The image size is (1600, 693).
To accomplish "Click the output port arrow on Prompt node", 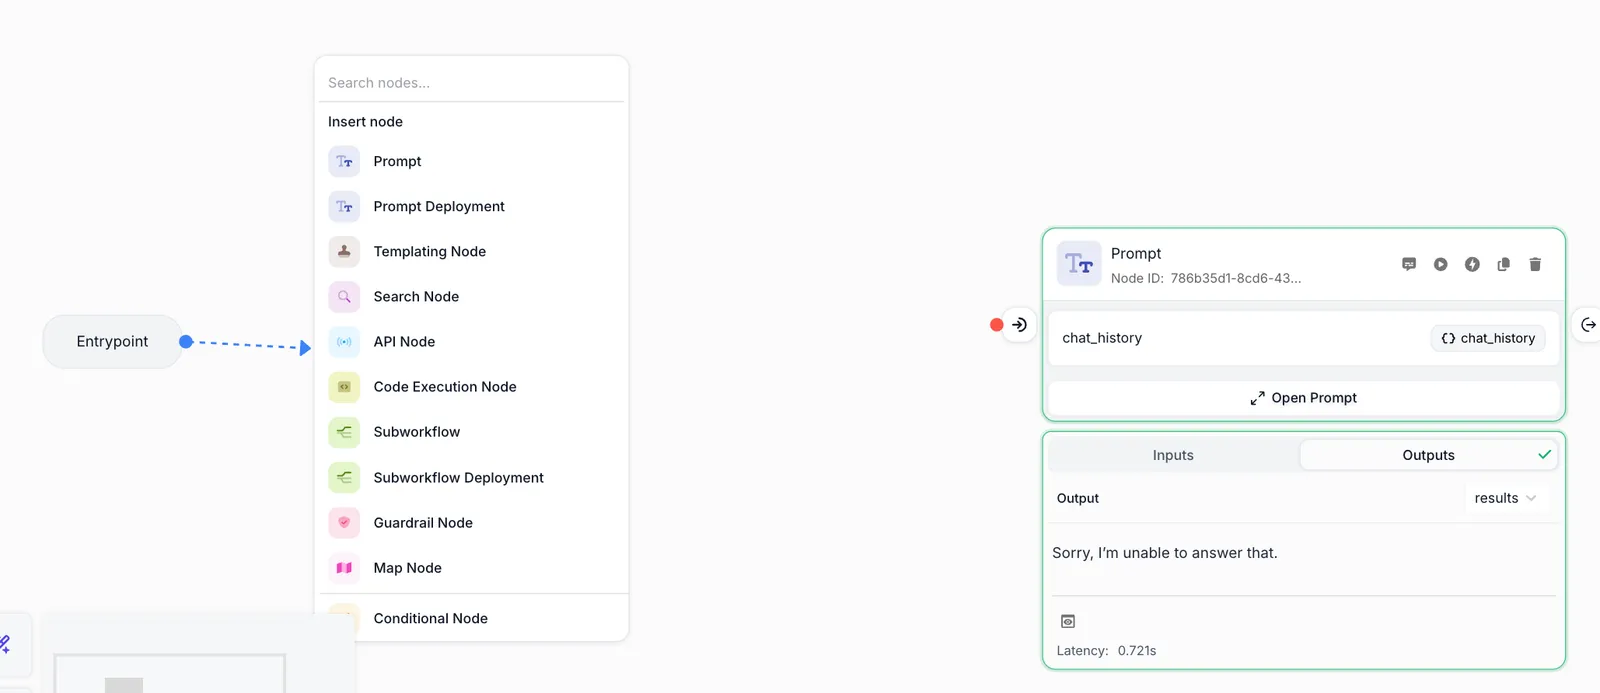I will [1588, 324].
